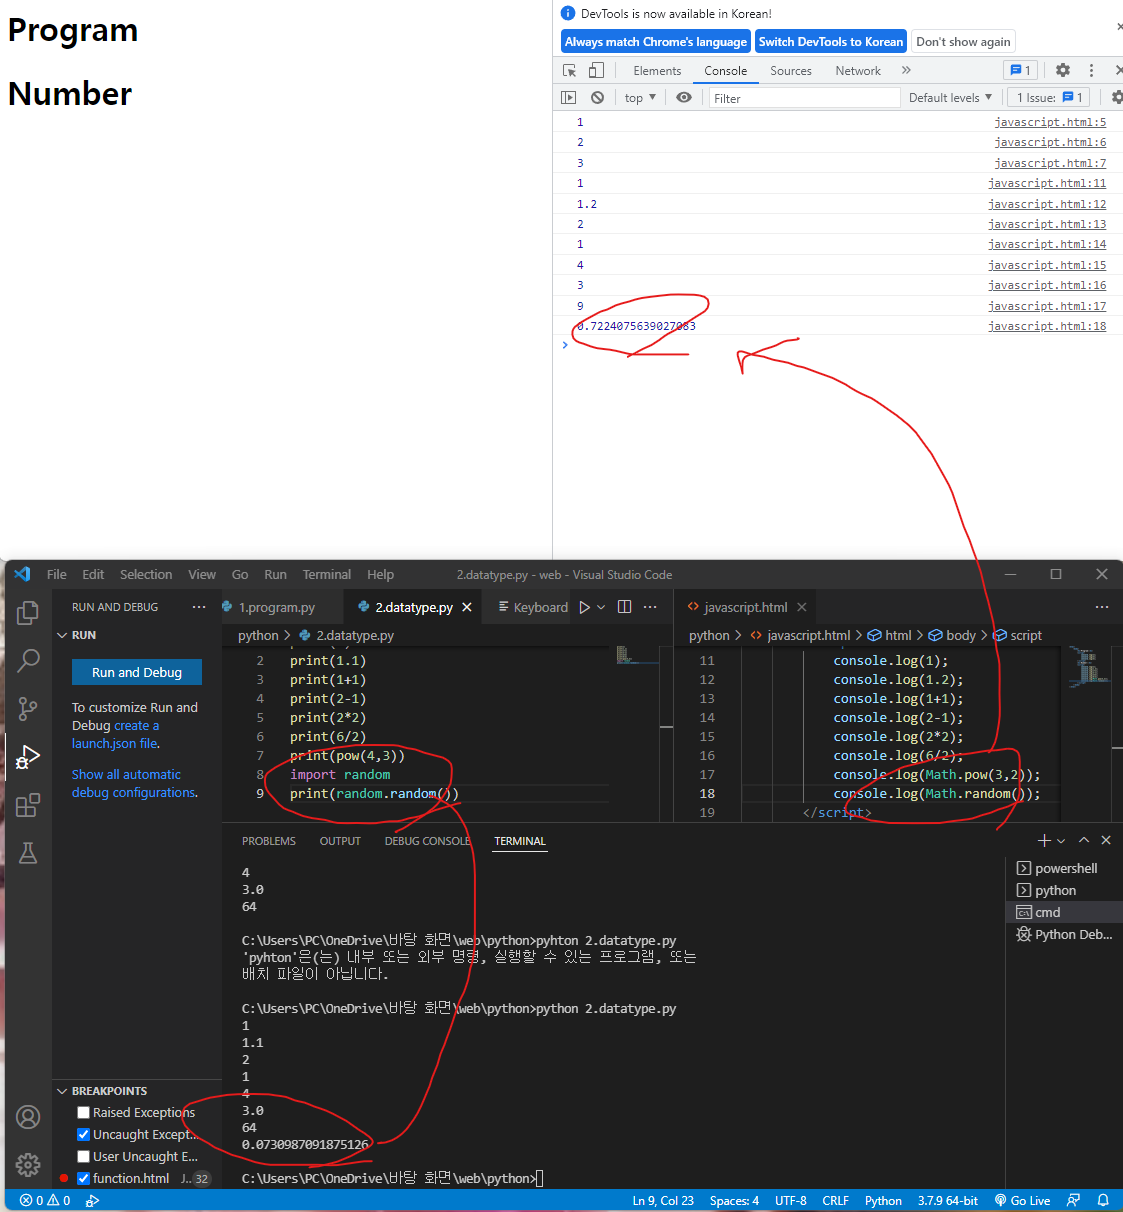The image size is (1123, 1212).
Task: Switch to DevTools Elements tab
Action: click(657, 70)
